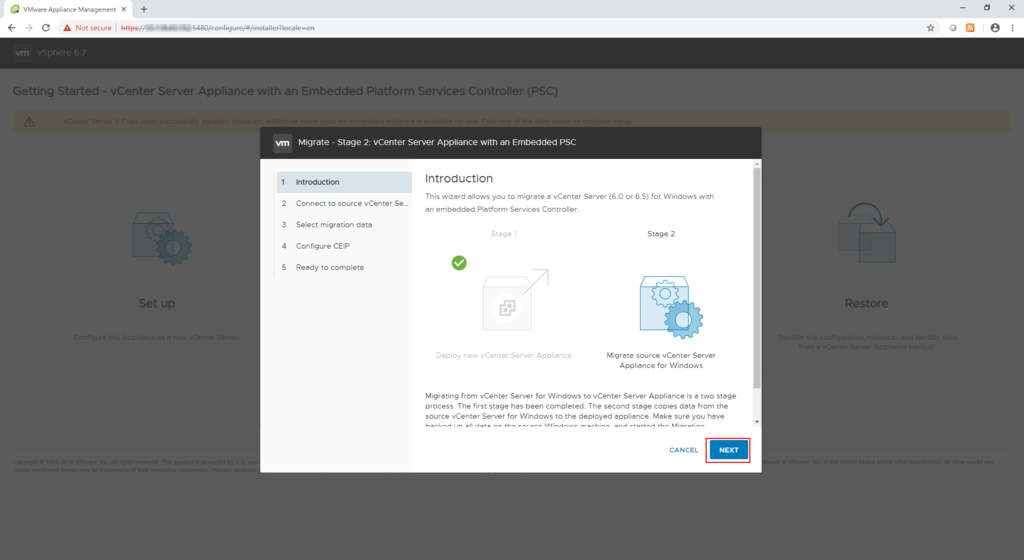Viewport: 1024px width, 560px height.
Task: Jump to Configure CEIP step
Action: [x=344, y=246]
